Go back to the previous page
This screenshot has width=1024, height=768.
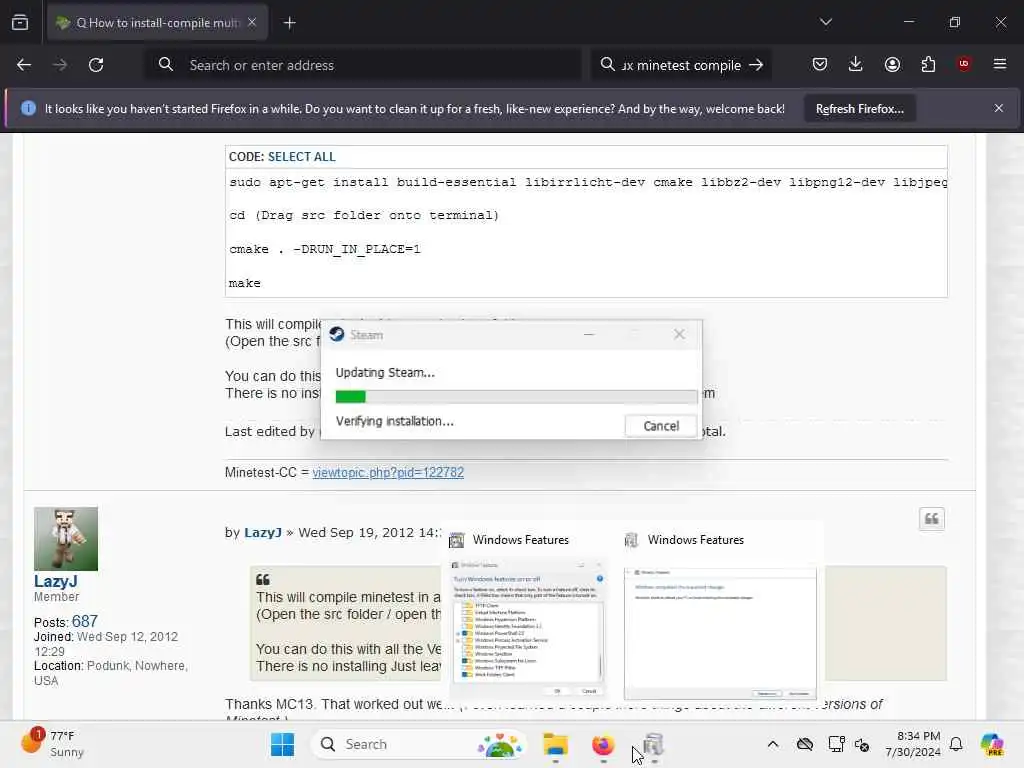tap(24, 65)
